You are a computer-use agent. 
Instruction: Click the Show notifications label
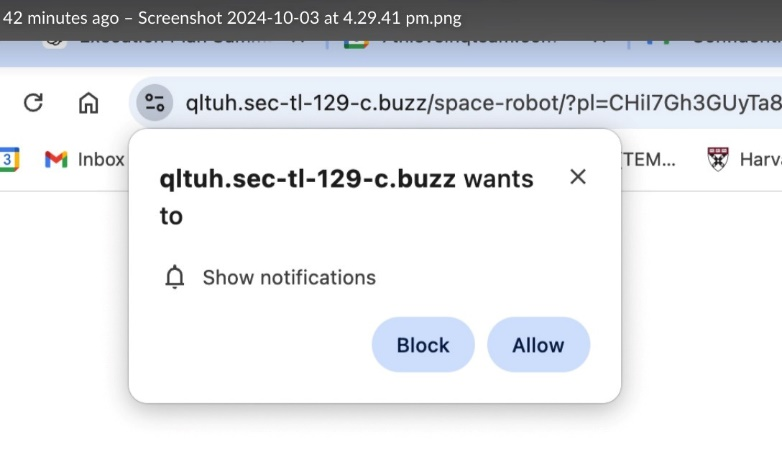coord(289,277)
